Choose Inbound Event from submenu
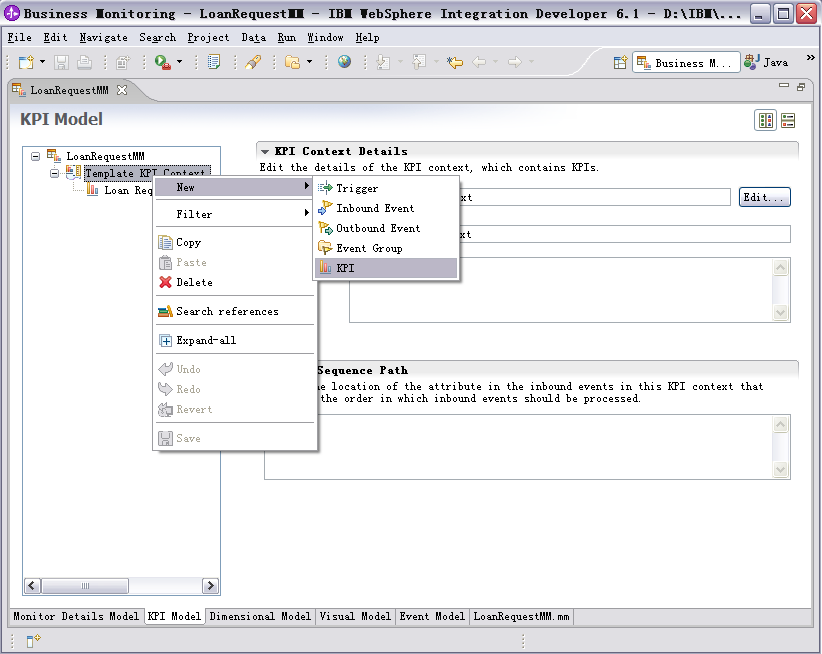This screenshot has width=822, height=654. (x=386, y=208)
